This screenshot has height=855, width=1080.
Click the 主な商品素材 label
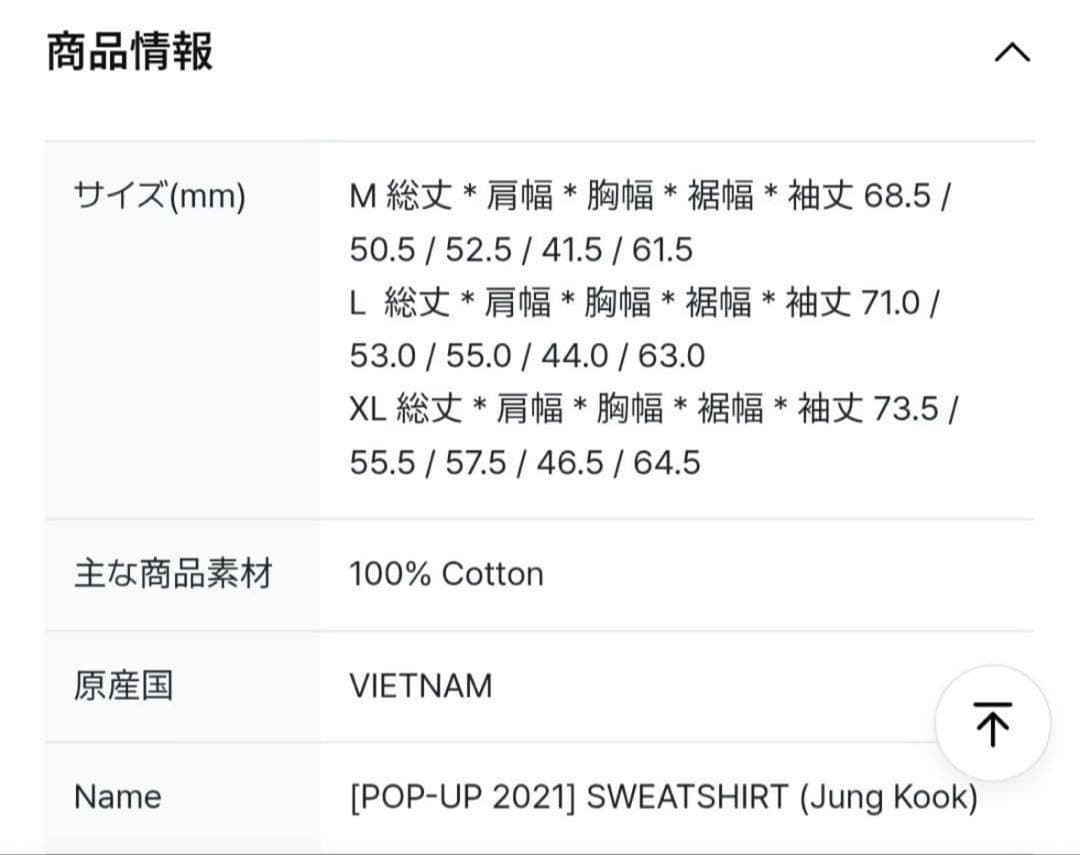(174, 574)
